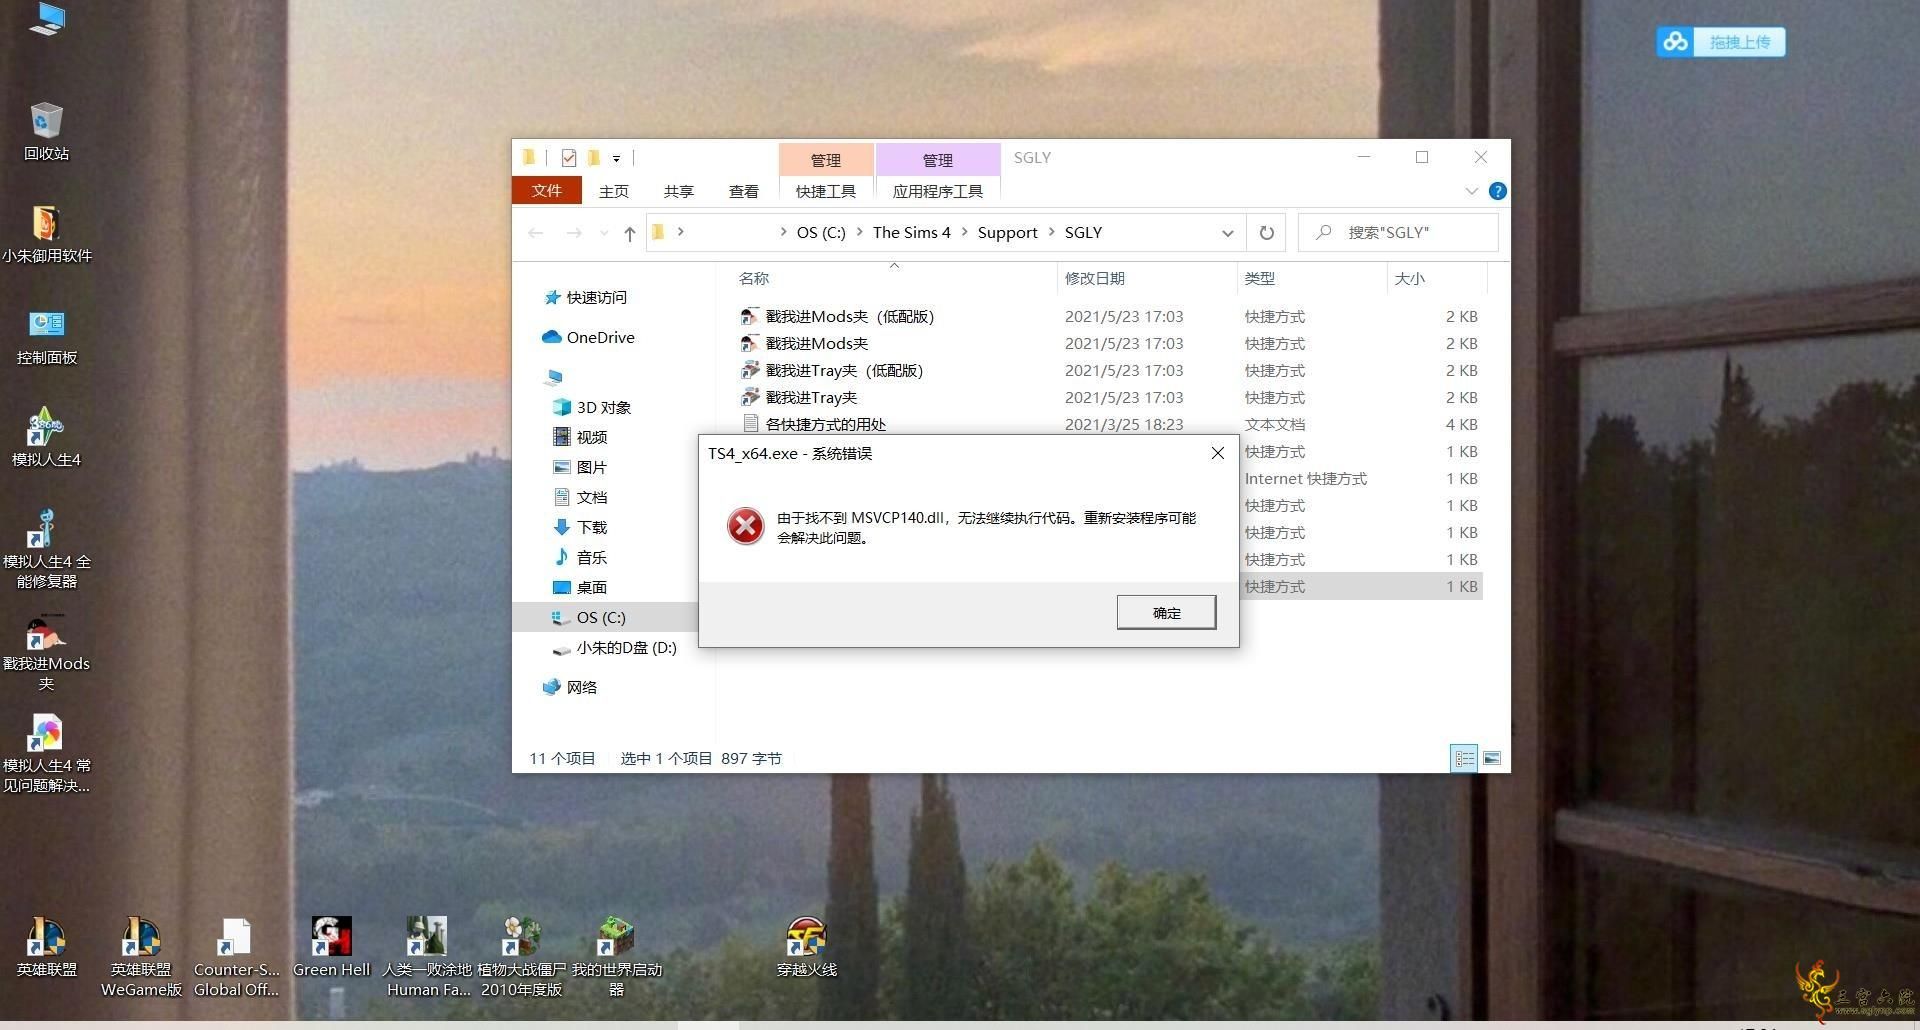Screen dimensions: 1920x1030
Task: Launch Counter-Strike Global Offensive shortcut
Action: pos(236,957)
